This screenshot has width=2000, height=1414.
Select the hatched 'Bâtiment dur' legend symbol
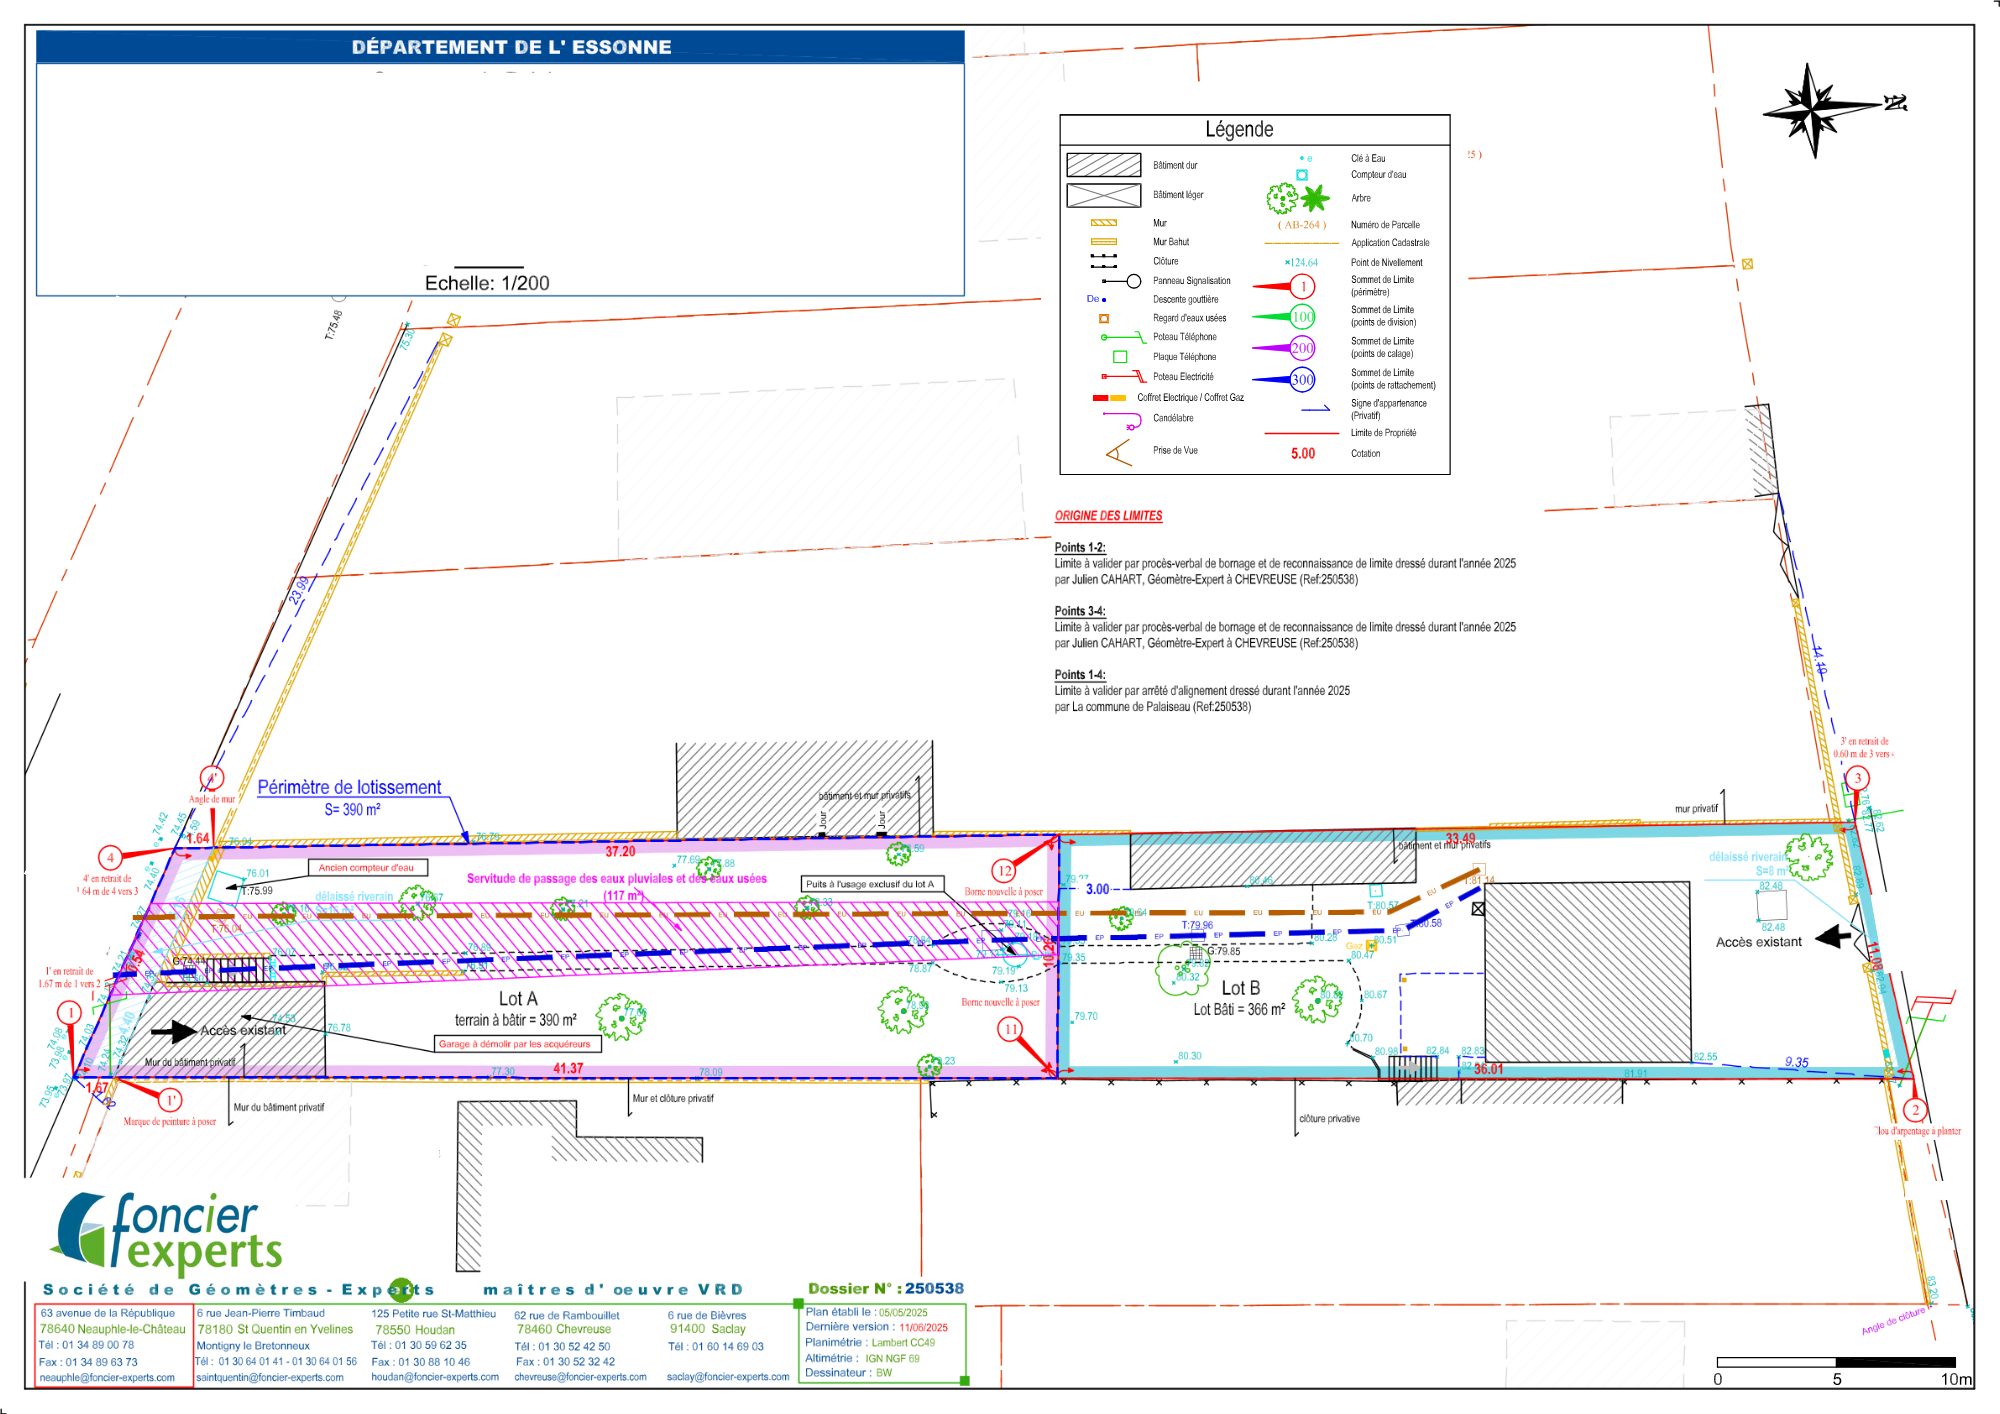(x=1103, y=165)
